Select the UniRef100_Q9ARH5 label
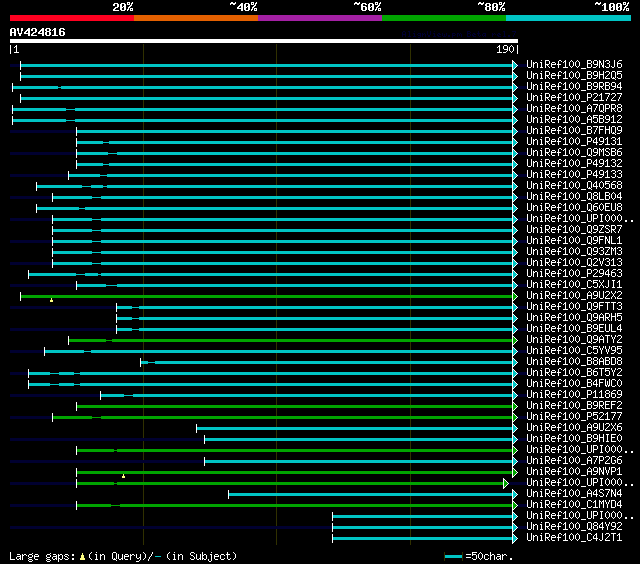The image size is (640, 564). pyautogui.click(x=574, y=318)
